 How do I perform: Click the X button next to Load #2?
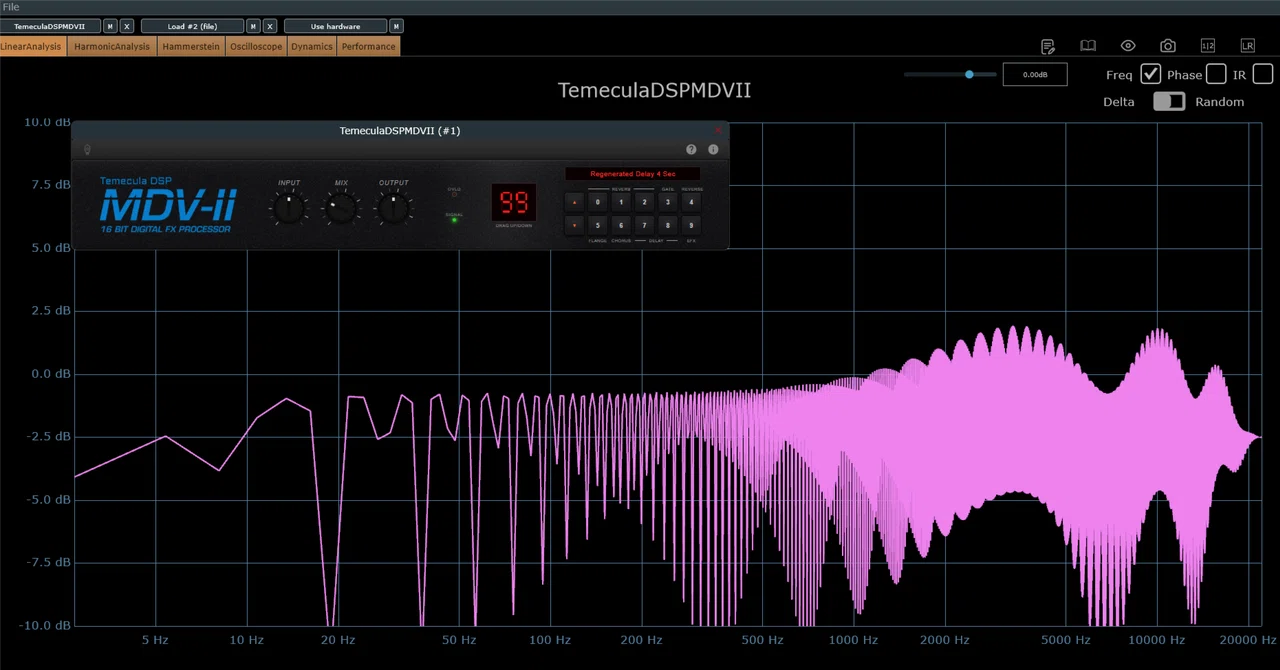pos(270,26)
